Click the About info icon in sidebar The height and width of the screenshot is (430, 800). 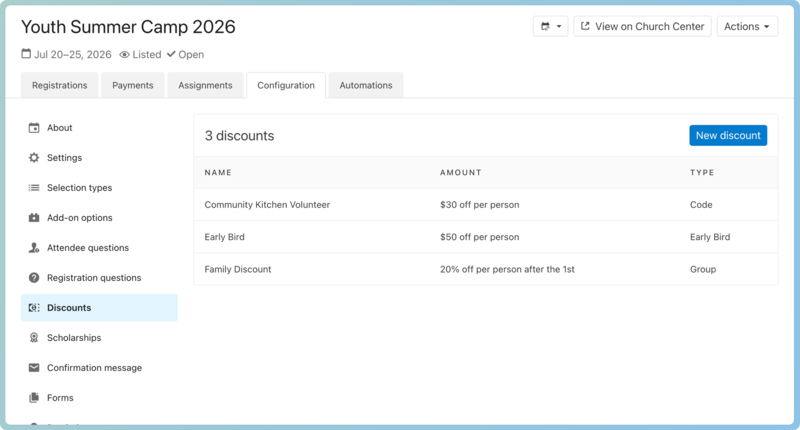coord(34,128)
